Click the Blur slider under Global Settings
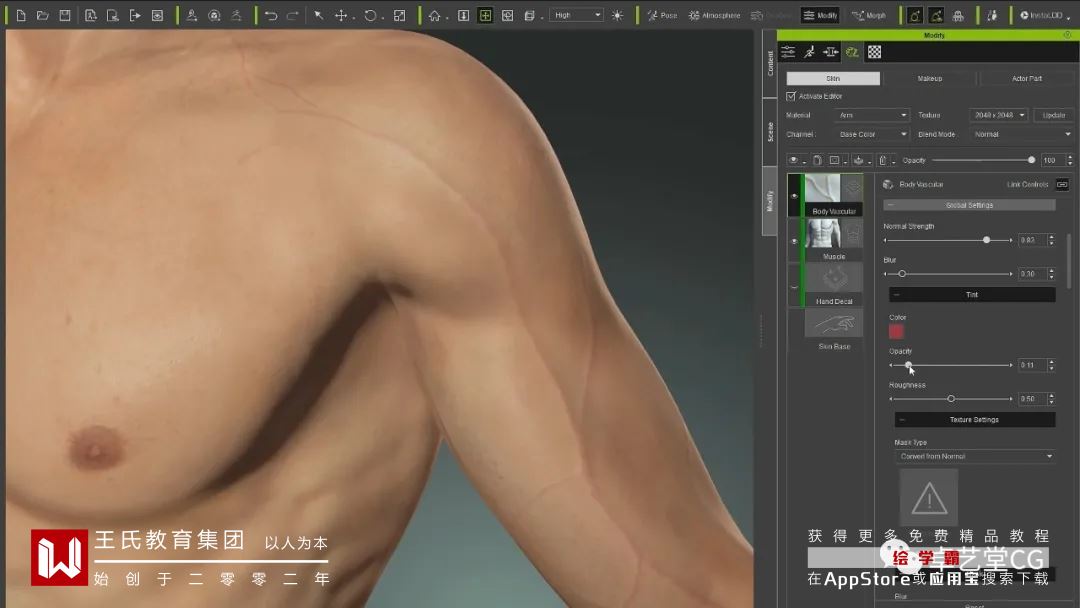The width and height of the screenshot is (1080, 608). click(948, 274)
